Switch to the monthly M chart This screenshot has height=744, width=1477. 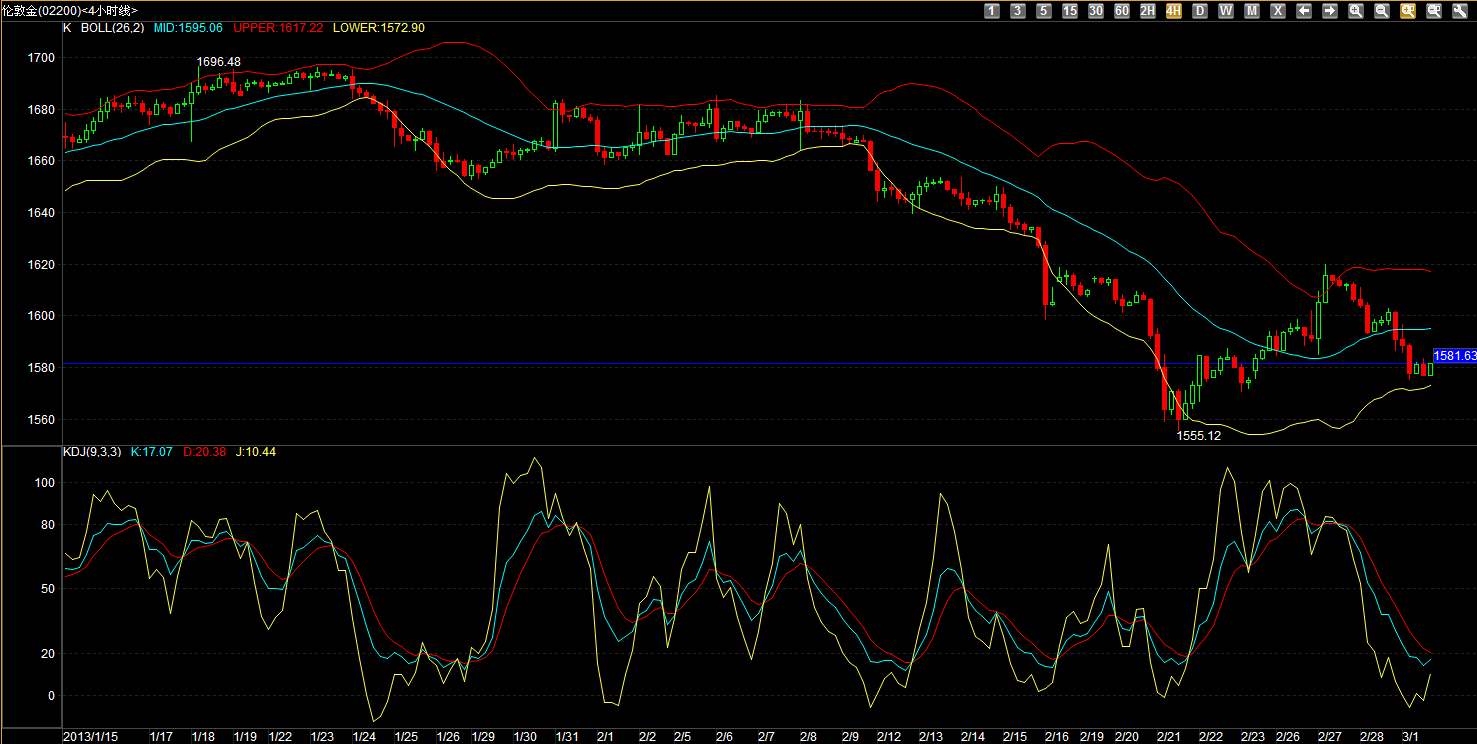(1252, 11)
